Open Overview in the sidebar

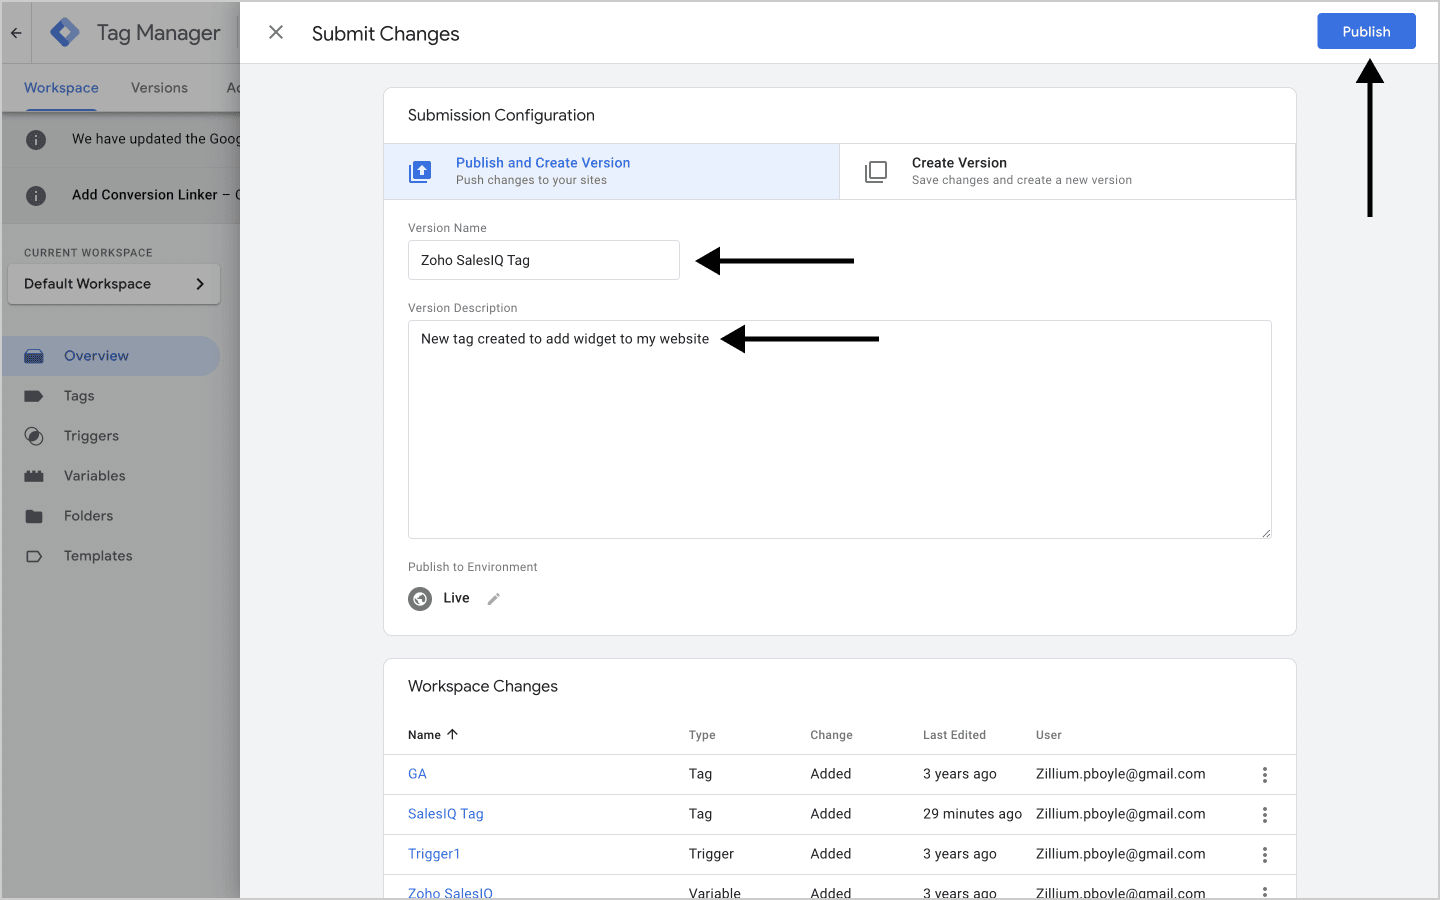click(x=111, y=356)
